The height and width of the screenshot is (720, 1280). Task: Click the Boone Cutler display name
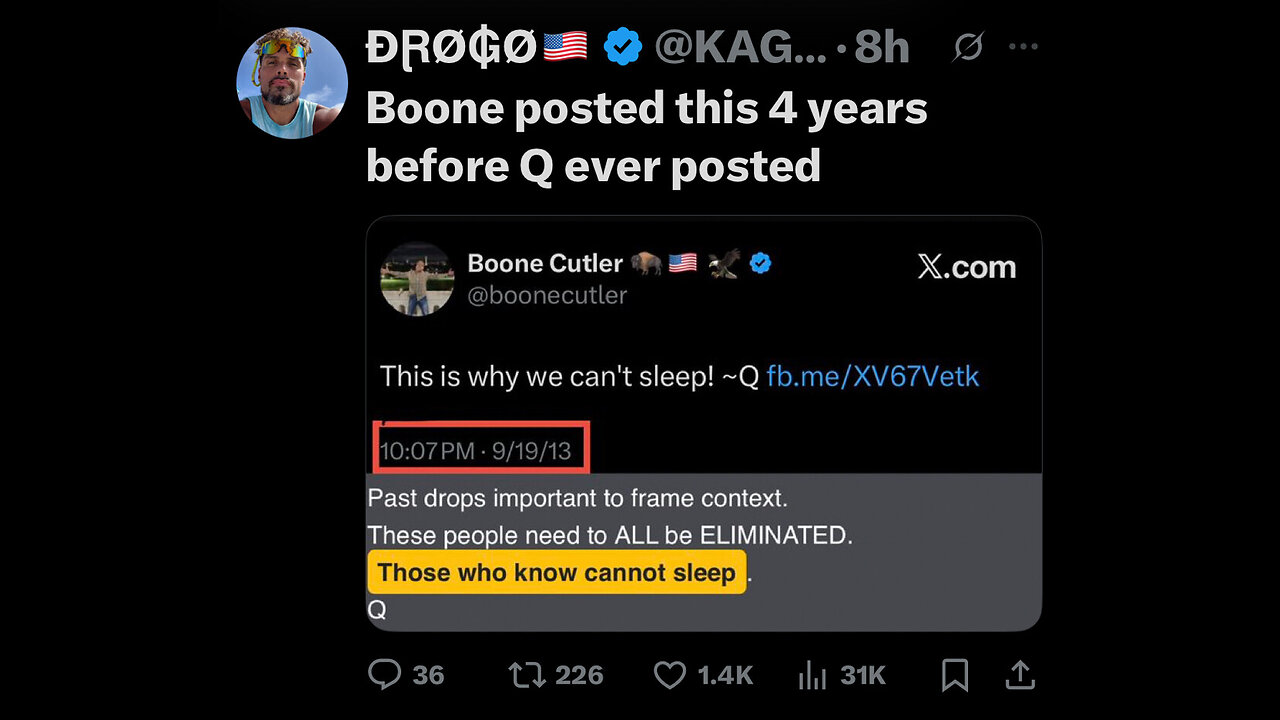click(x=545, y=263)
